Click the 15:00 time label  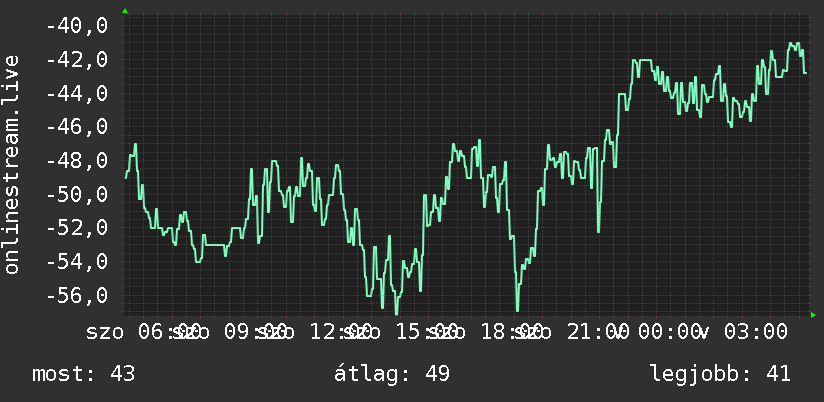(427, 332)
